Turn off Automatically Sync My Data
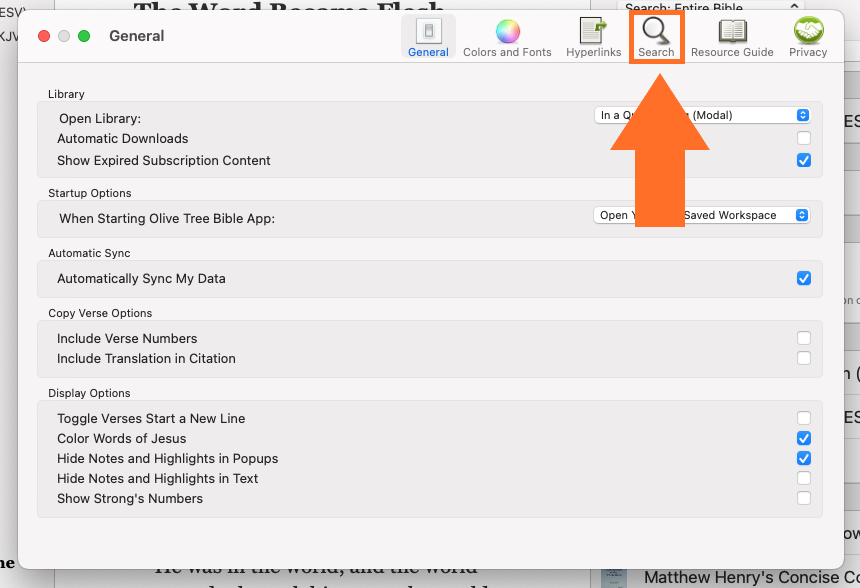 click(803, 279)
